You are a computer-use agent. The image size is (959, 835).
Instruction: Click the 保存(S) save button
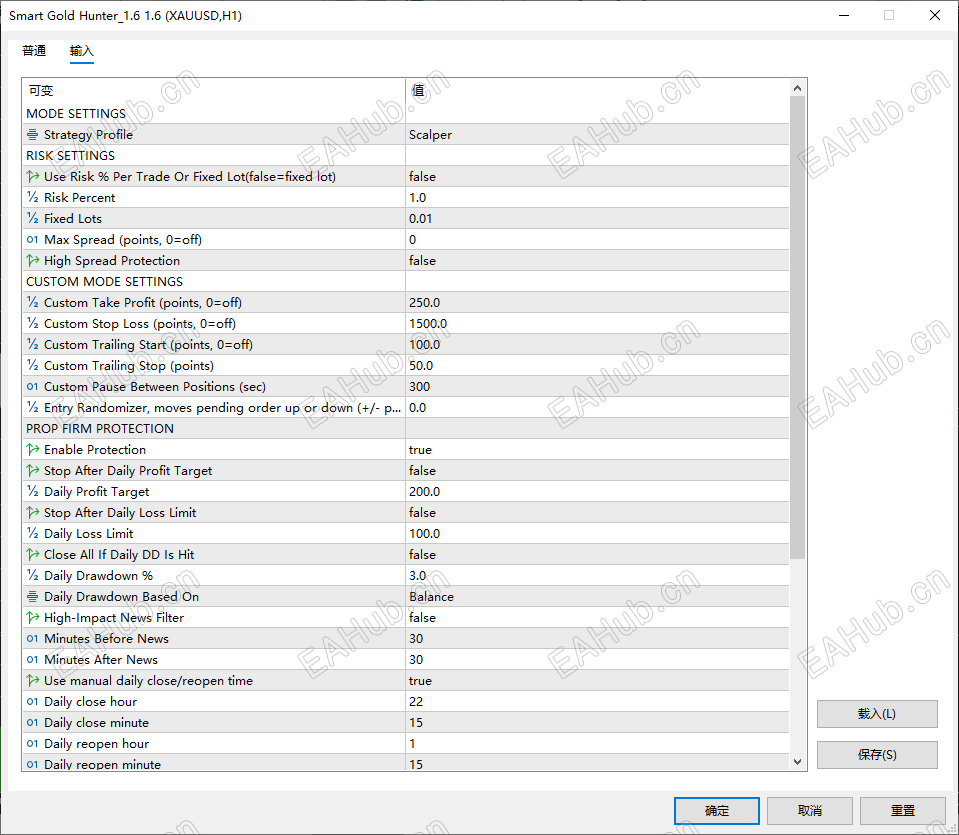pyautogui.click(x=877, y=755)
